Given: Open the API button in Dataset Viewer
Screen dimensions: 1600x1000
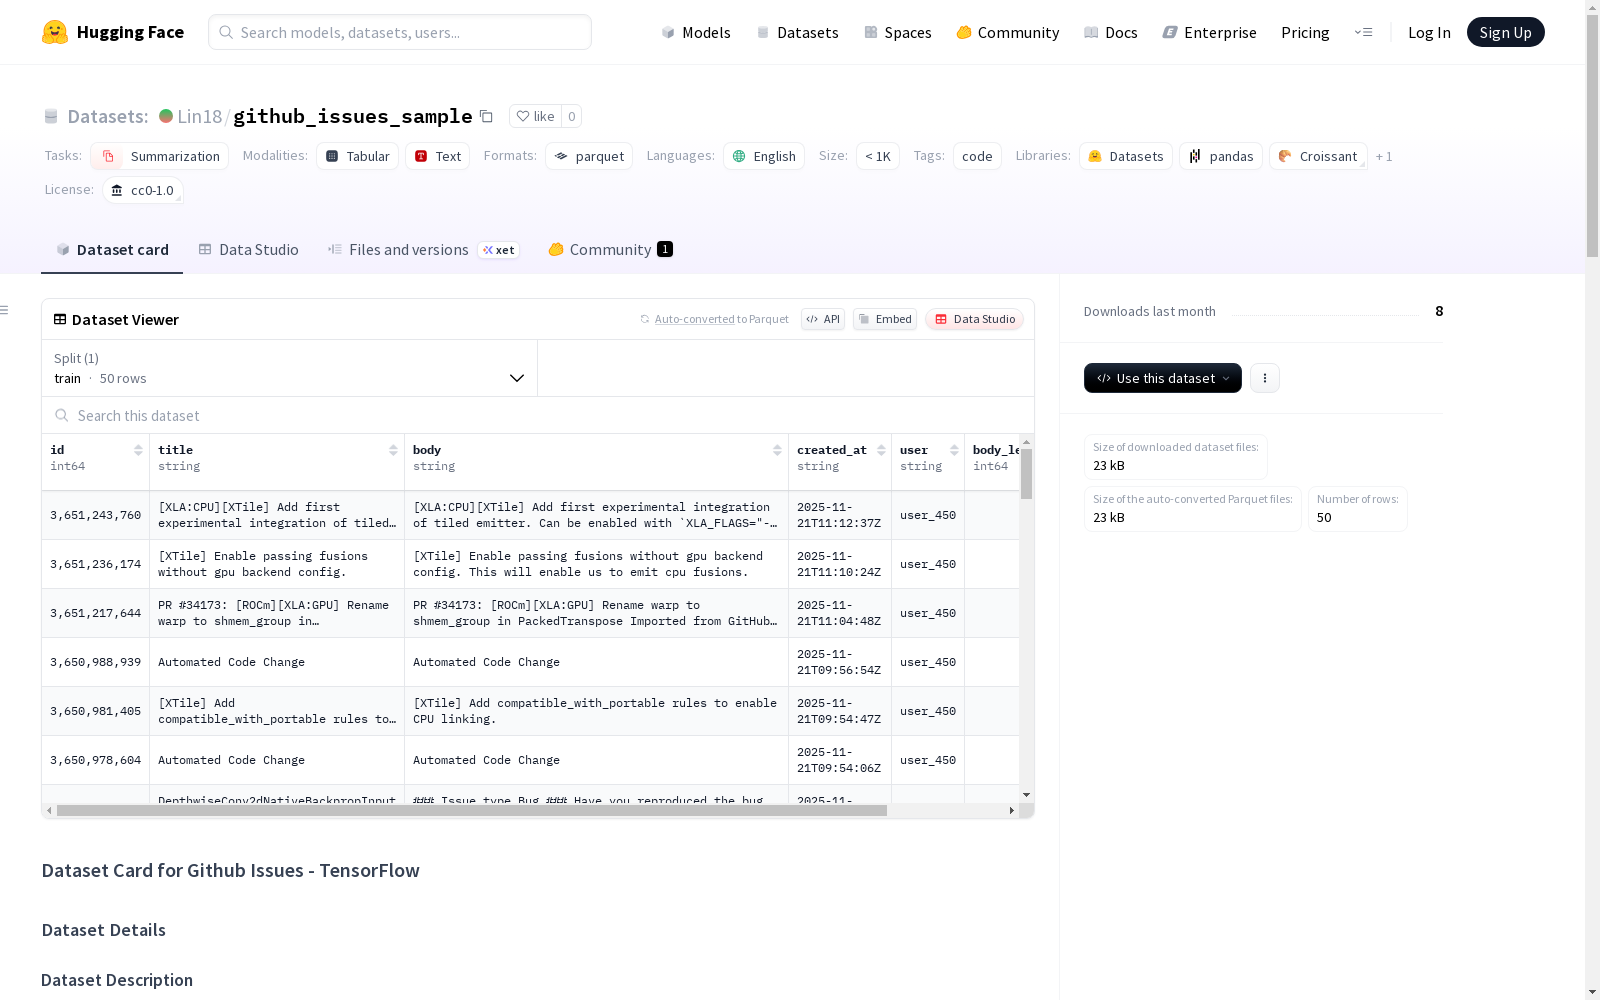Looking at the screenshot, I should pyautogui.click(x=823, y=319).
